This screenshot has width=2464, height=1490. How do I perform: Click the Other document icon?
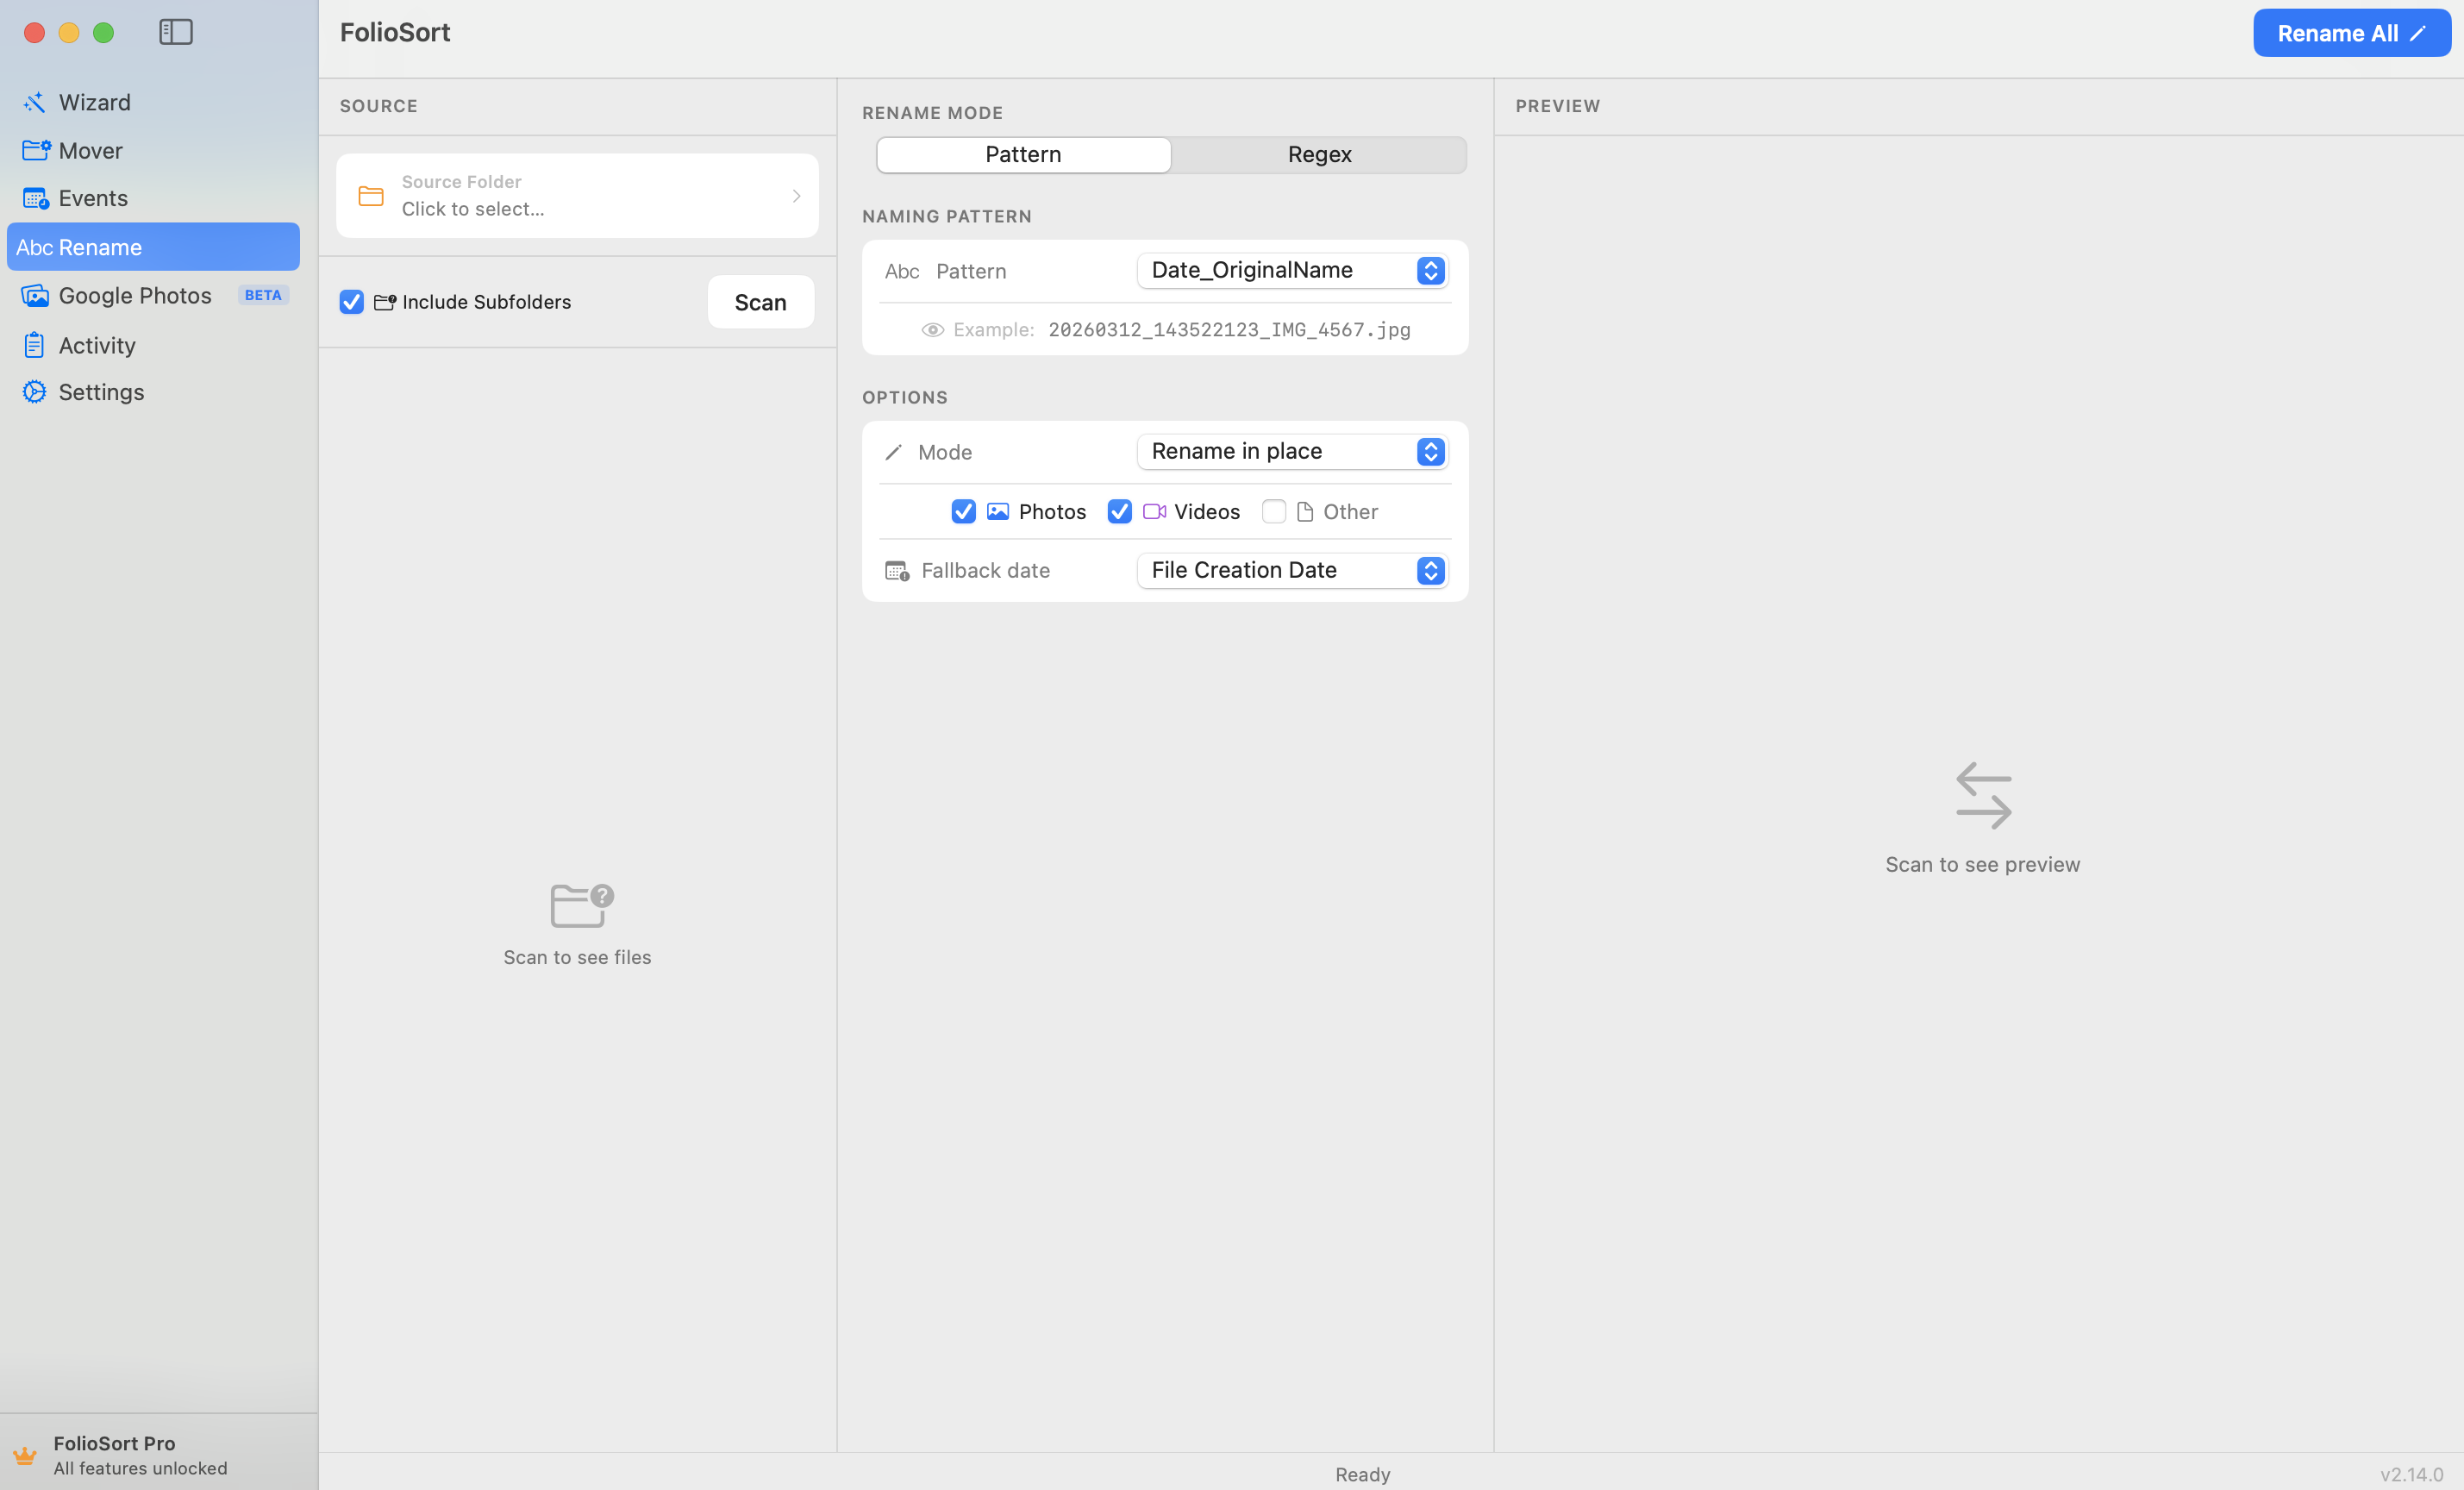pyautogui.click(x=1304, y=512)
